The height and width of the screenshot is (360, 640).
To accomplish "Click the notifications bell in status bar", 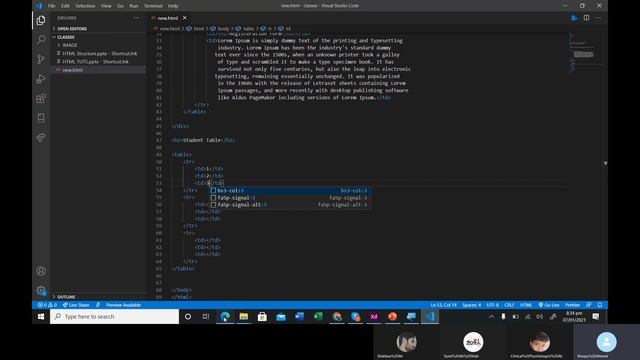I will pos(600,305).
